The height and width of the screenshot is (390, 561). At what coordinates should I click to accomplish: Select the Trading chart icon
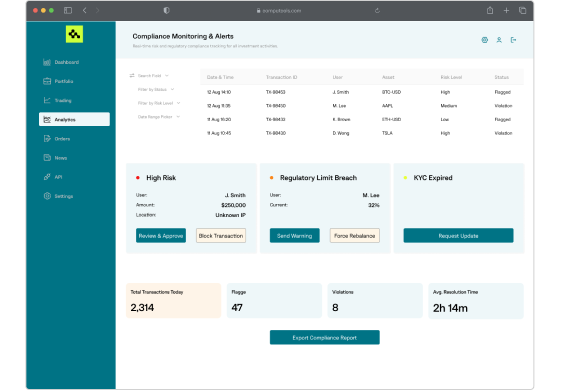[x=47, y=100]
